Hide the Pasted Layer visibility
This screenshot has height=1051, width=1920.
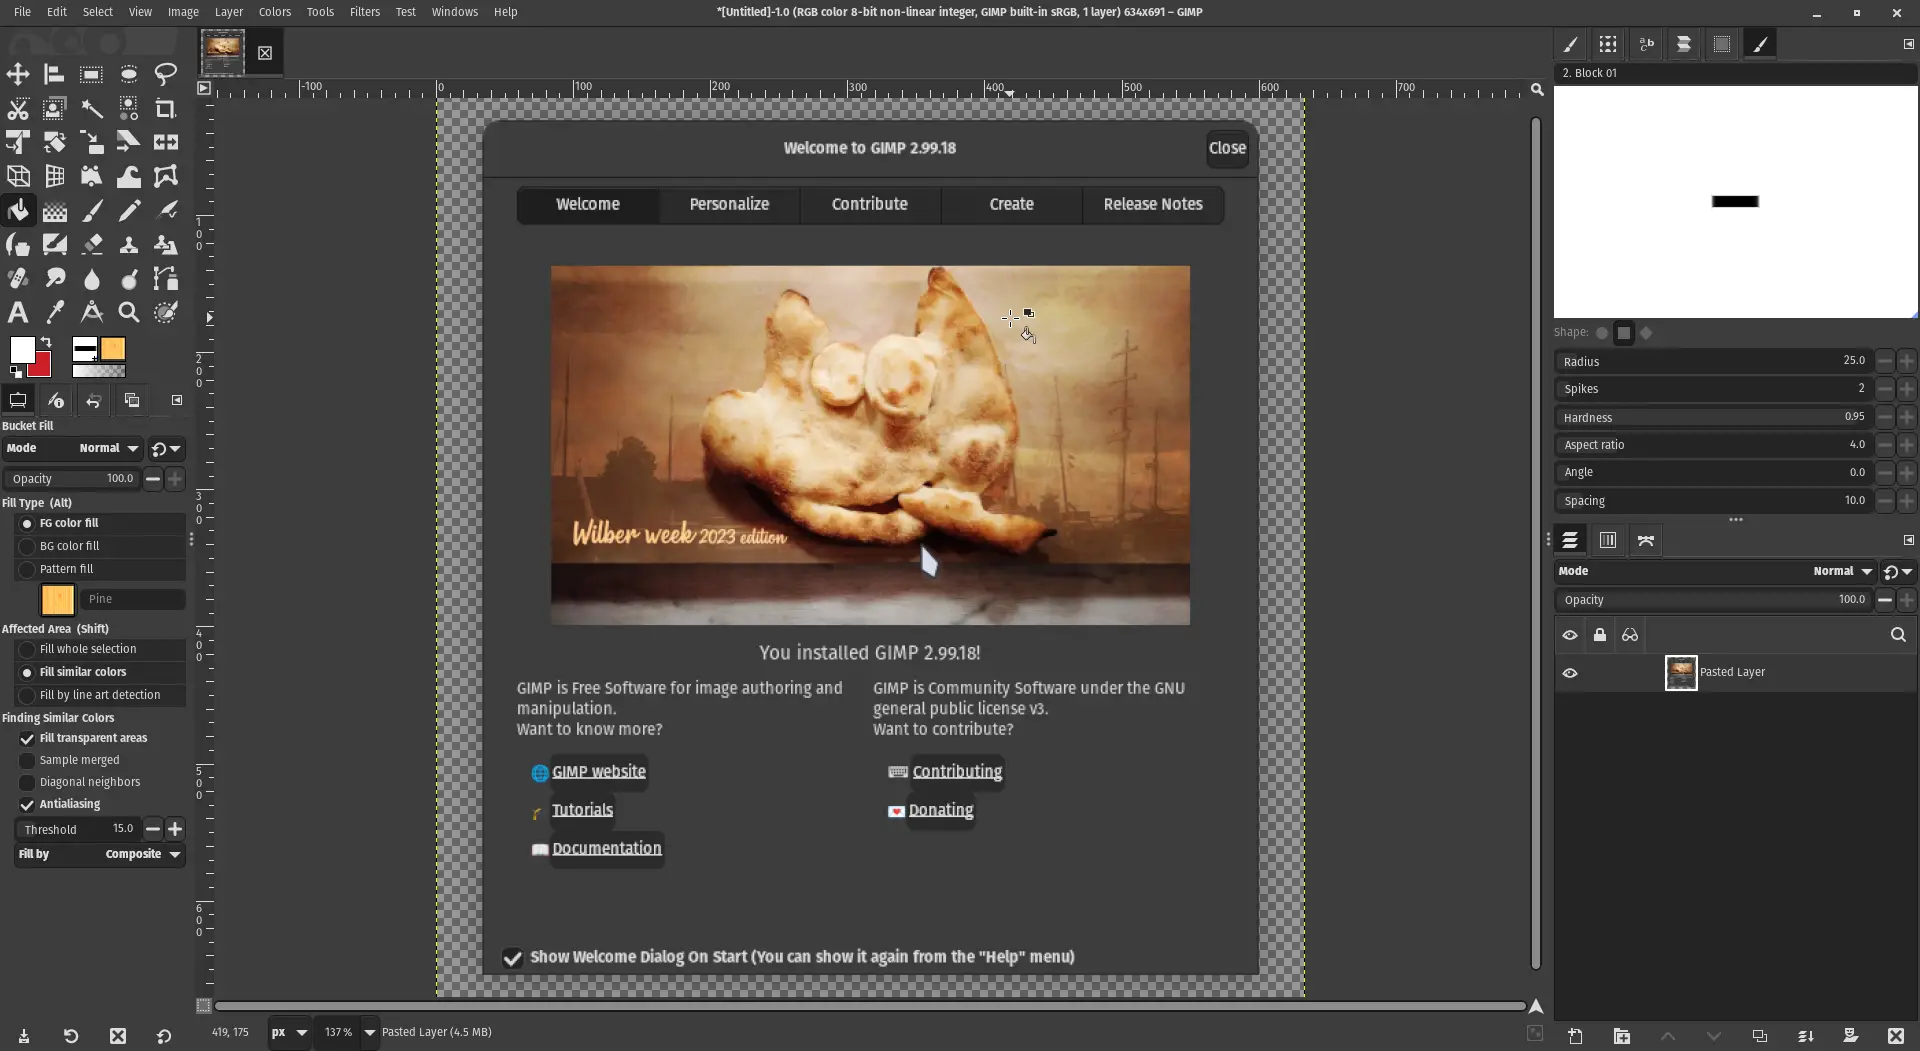click(1570, 673)
